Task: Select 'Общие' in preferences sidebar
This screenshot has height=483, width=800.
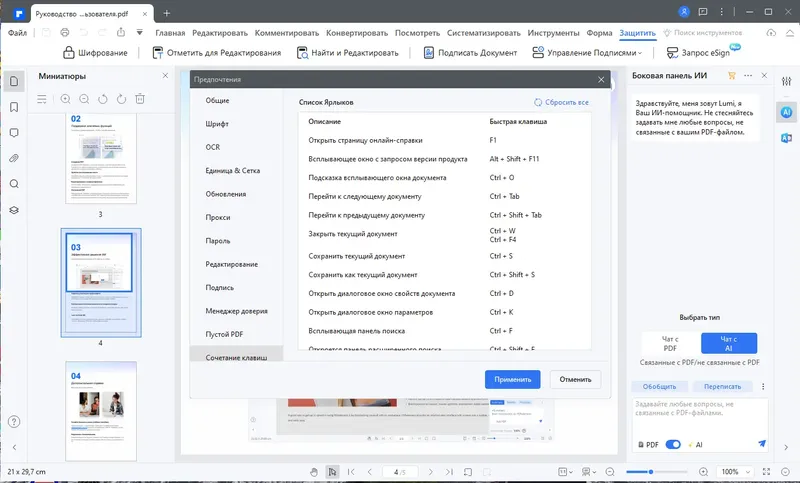Action: [x=217, y=100]
